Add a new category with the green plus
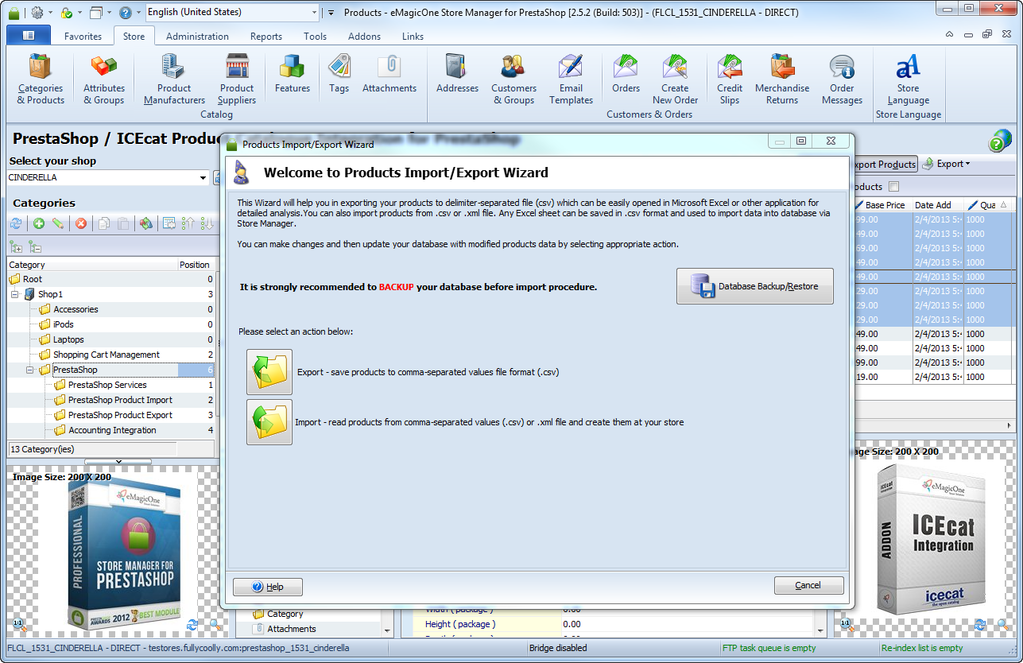The image size is (1023, 663). pos(38,224)
